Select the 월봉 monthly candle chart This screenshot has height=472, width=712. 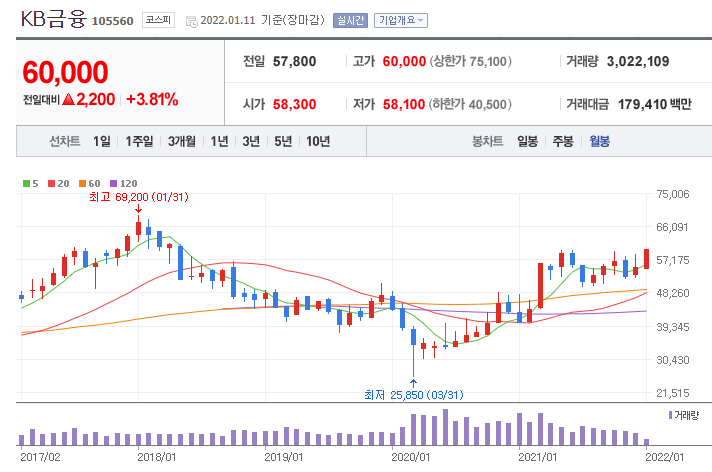point(599,141)
